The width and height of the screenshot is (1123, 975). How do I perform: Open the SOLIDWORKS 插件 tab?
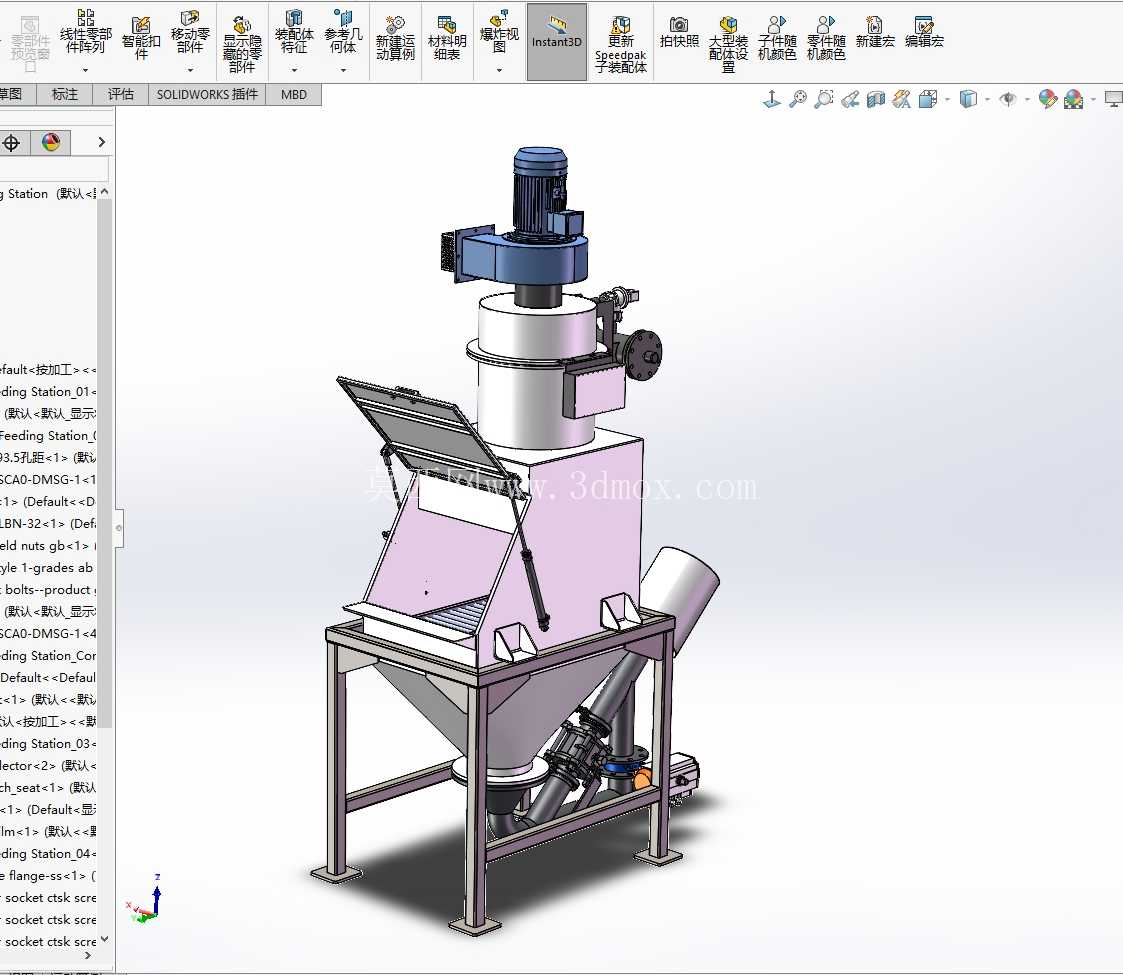point(207,95)
